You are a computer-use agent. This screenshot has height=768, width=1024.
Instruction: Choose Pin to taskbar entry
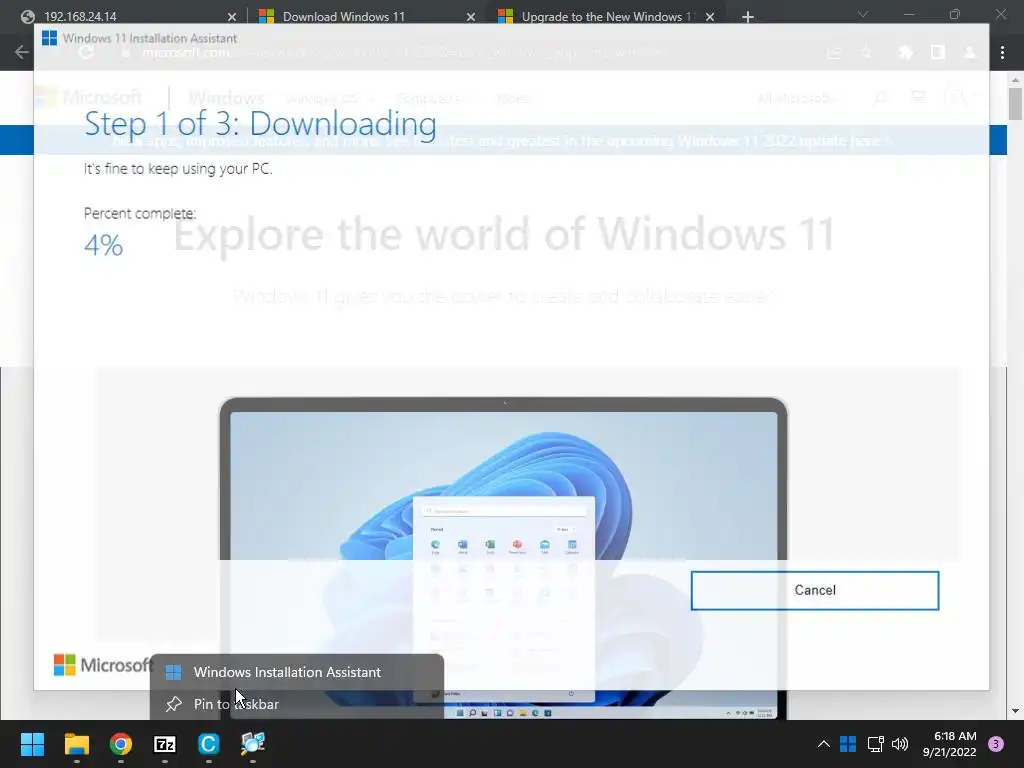(297, 704)
